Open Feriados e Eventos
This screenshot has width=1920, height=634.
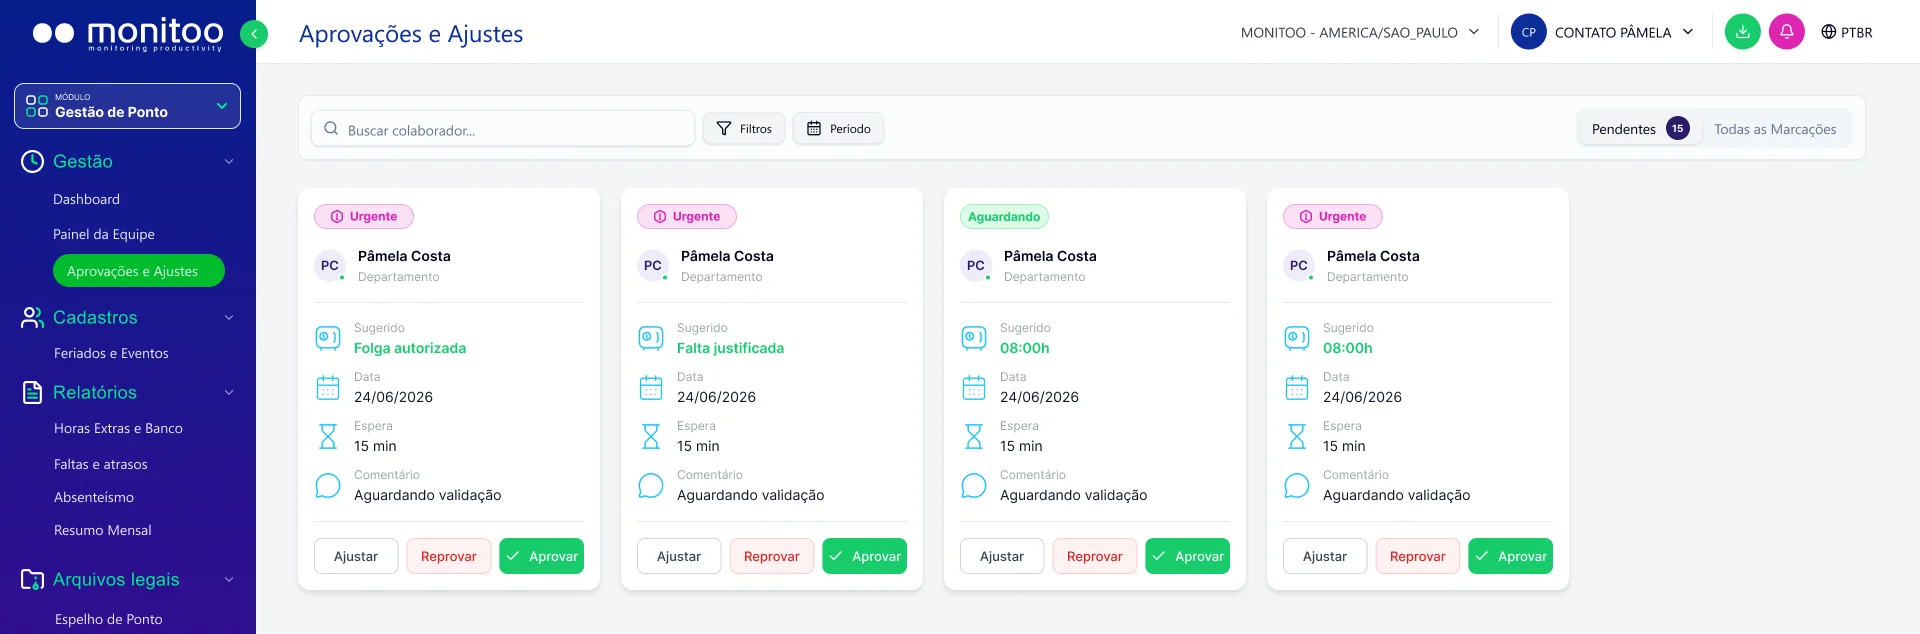(111, 353)
